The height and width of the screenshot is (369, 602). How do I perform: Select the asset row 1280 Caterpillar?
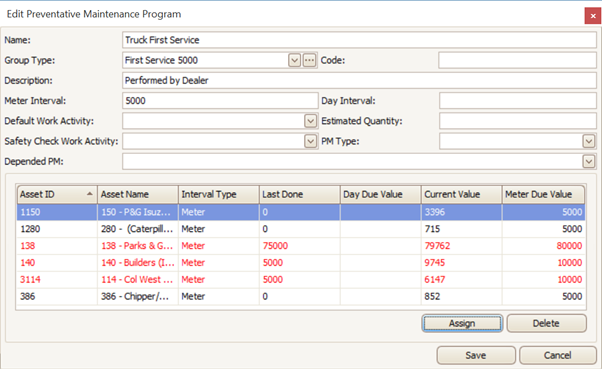click(x=301, y=229)
